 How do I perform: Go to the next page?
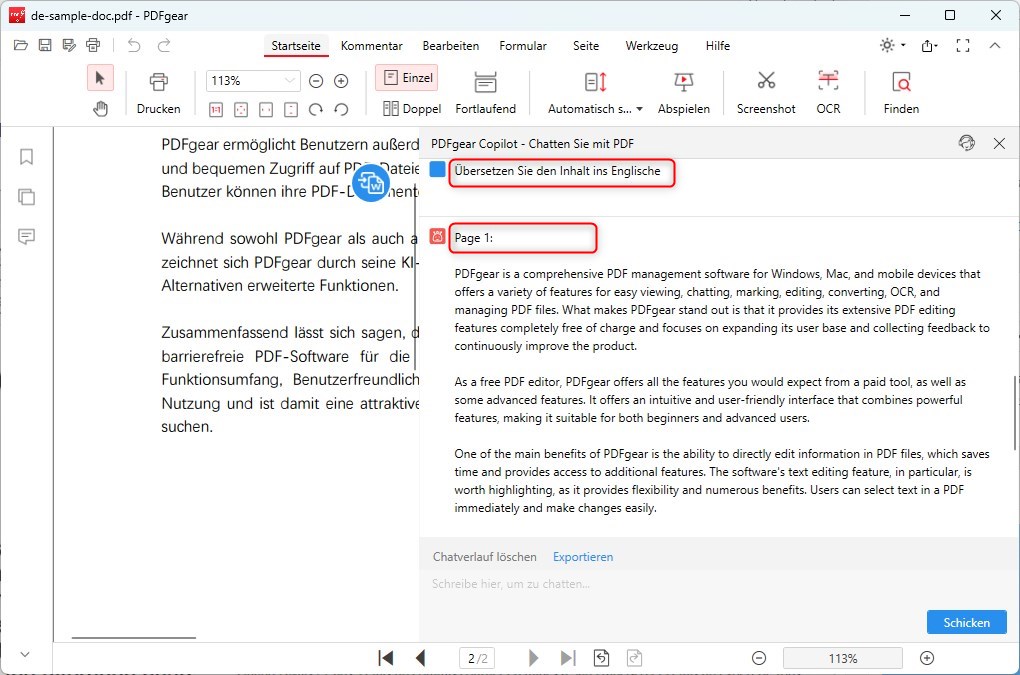click(533, 658)
